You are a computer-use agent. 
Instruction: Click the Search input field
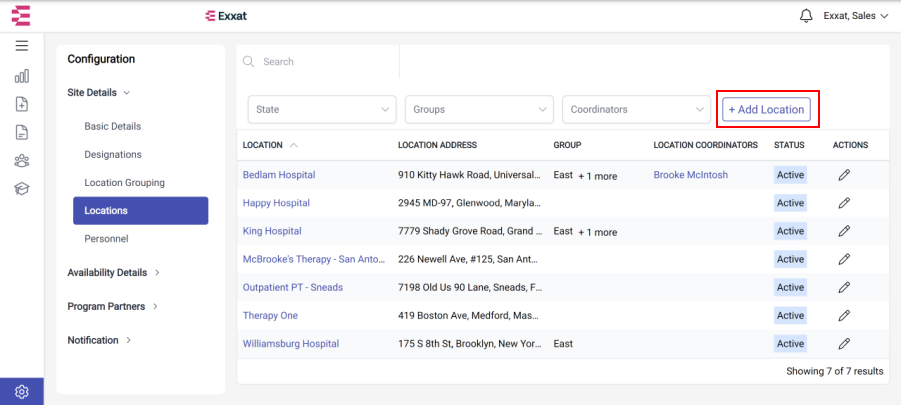[x=318, y=62]
